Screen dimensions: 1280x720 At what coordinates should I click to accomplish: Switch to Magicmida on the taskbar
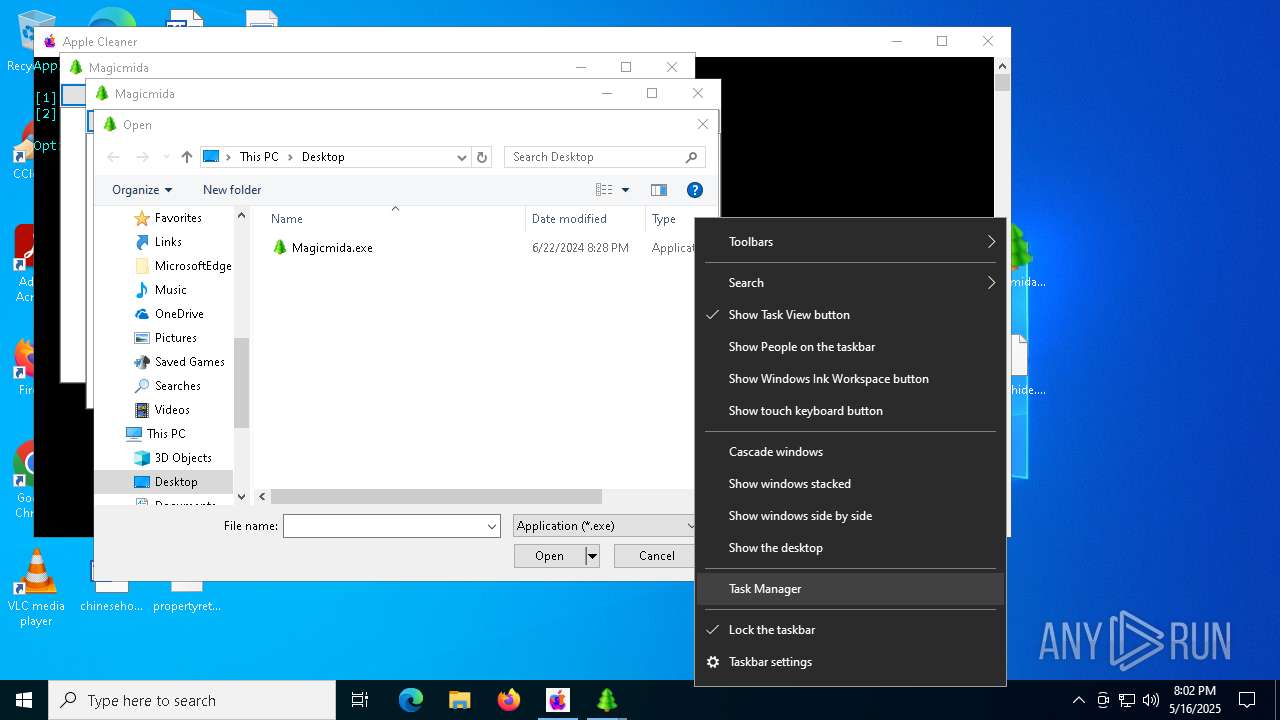[607, 700]
